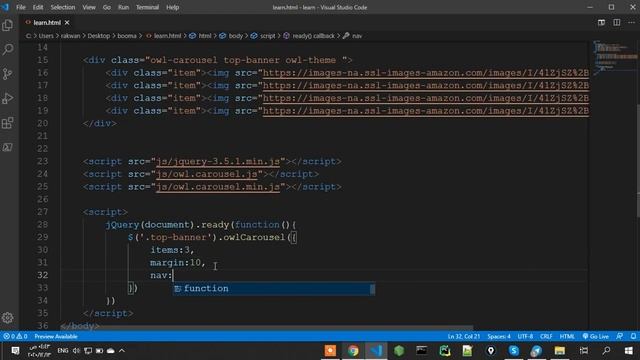Open the Run menu

pyautogui.click(x=123, y=7)
